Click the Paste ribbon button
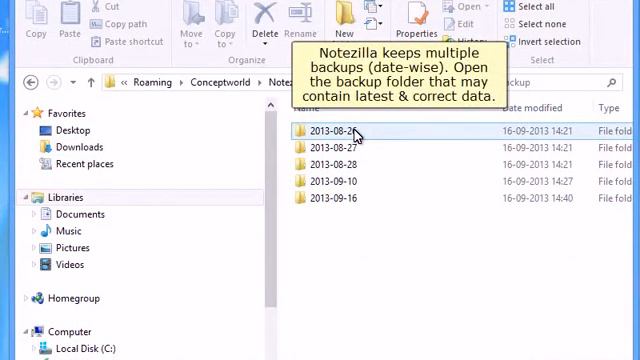The width and height of the screenshot is (640, 360). click(70, 20)
